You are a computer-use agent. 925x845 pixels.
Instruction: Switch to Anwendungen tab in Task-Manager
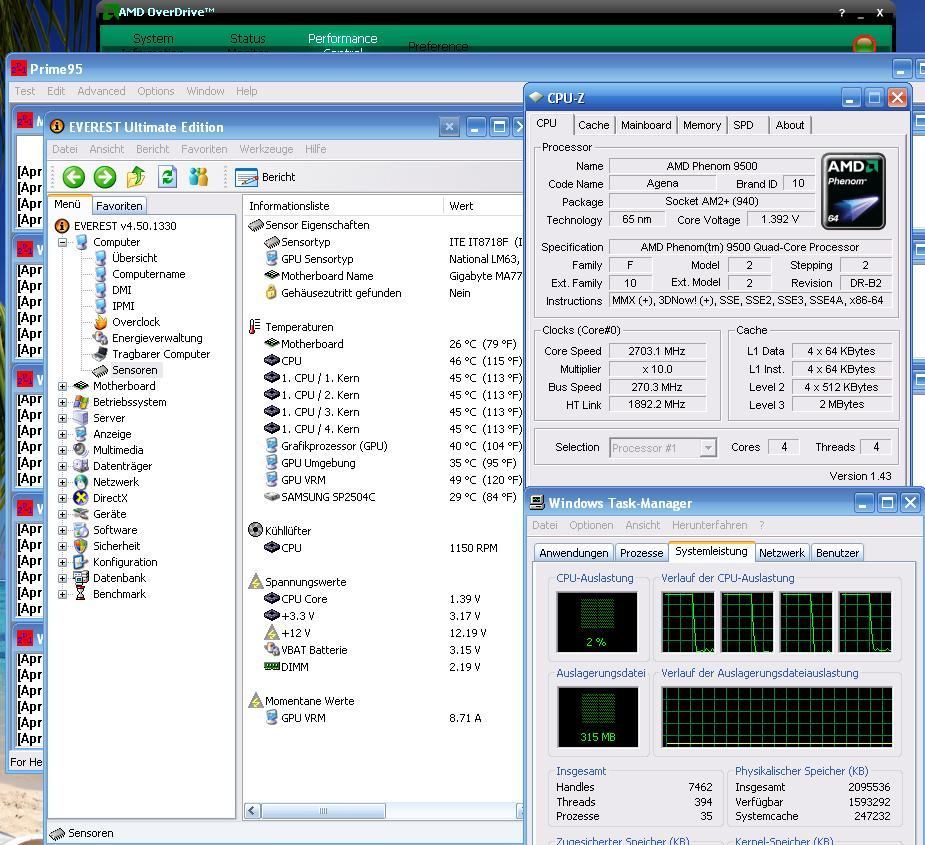(573, 553)
